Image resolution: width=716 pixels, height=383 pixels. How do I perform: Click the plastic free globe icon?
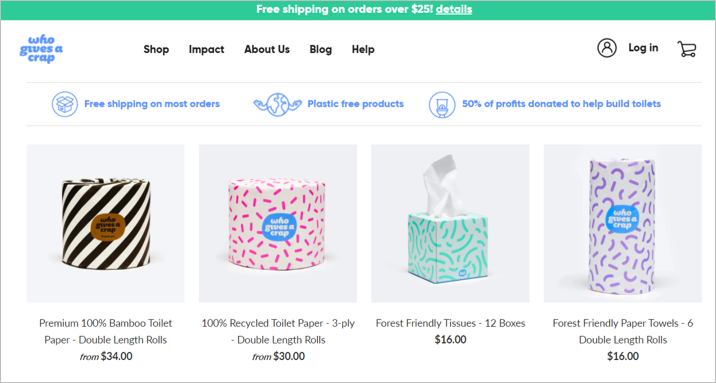click(278, 104)
